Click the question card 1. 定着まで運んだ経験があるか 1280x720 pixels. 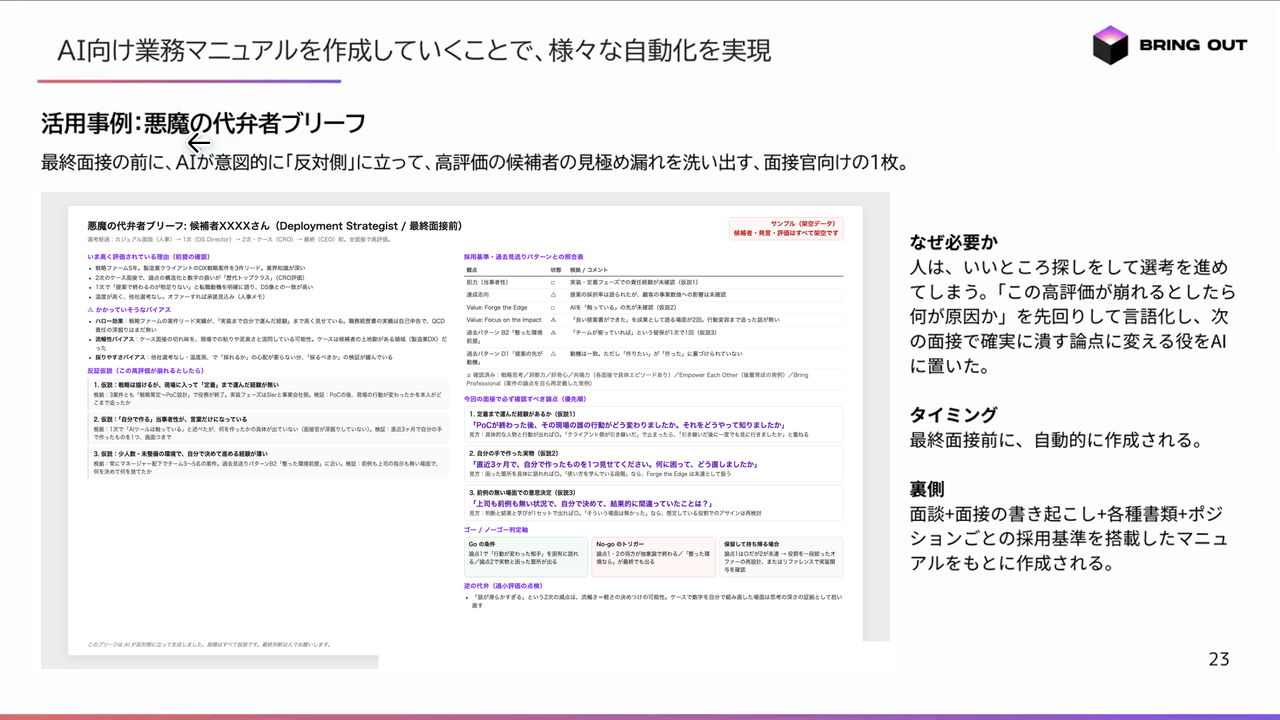coord(654,425)
